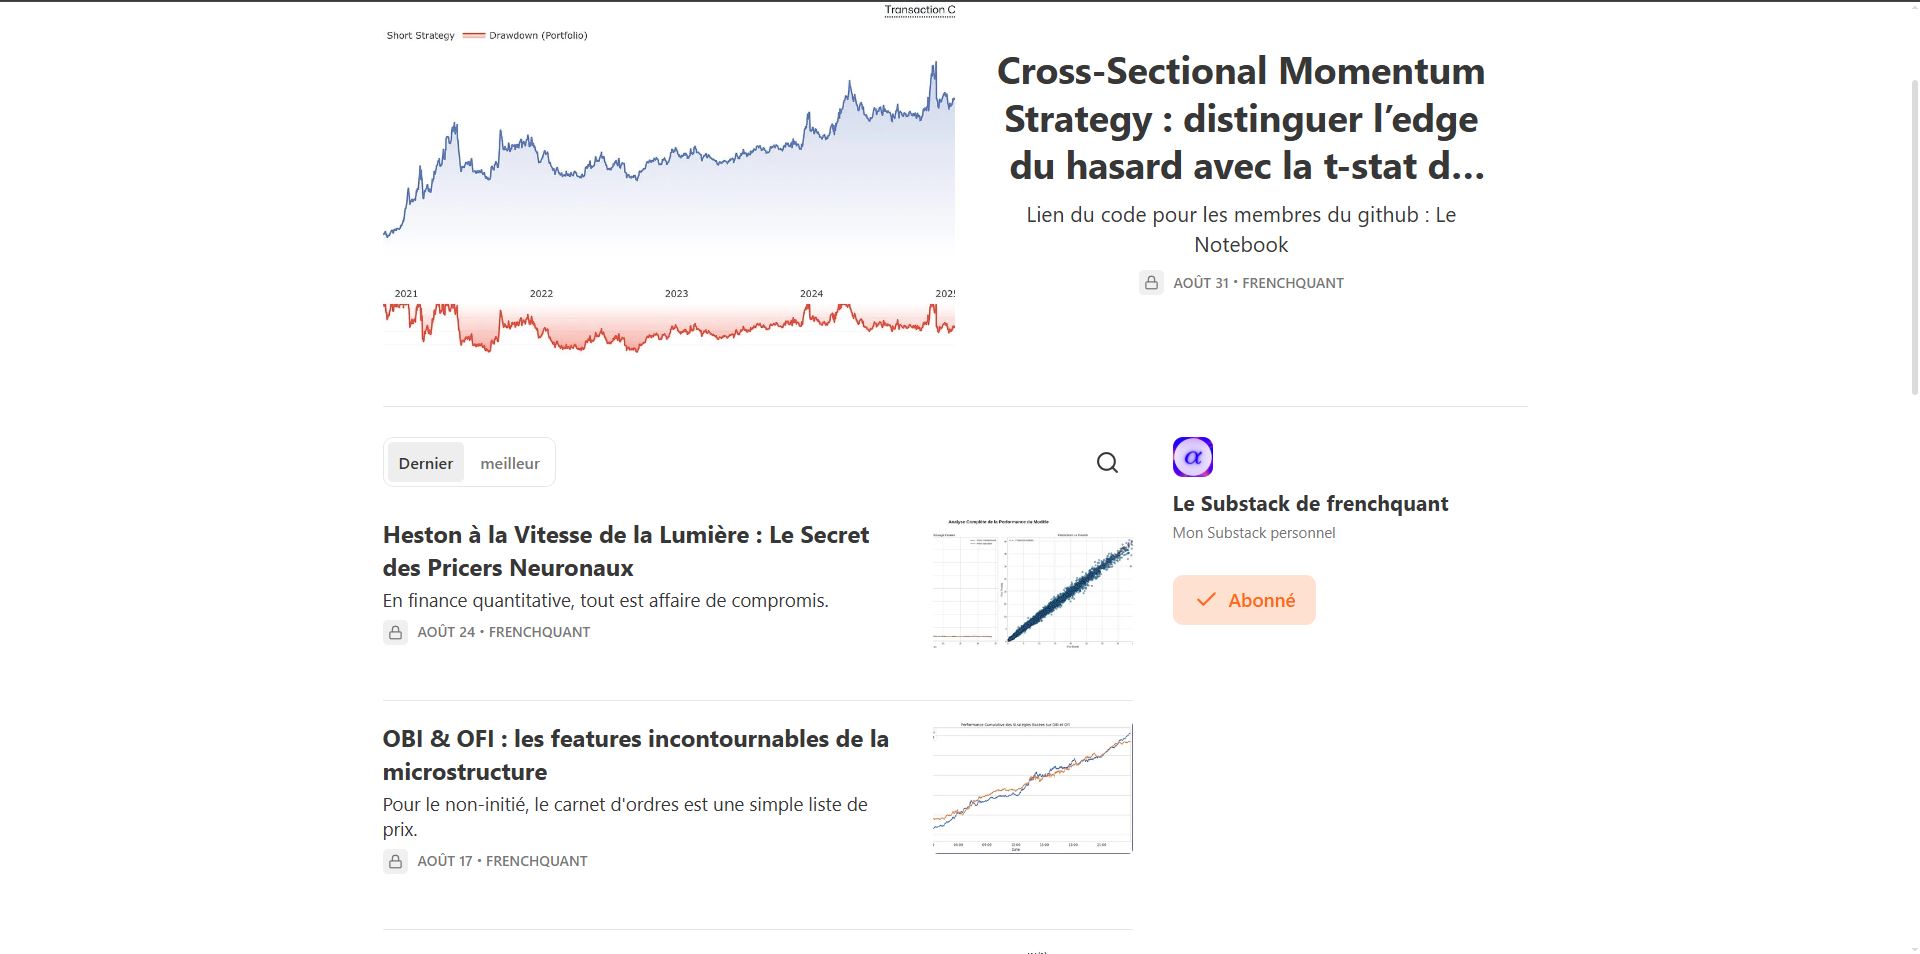This screenshot has height=954, width=1920.
Task: Click the carnet d'ordres post description
Action: [624, 816]
